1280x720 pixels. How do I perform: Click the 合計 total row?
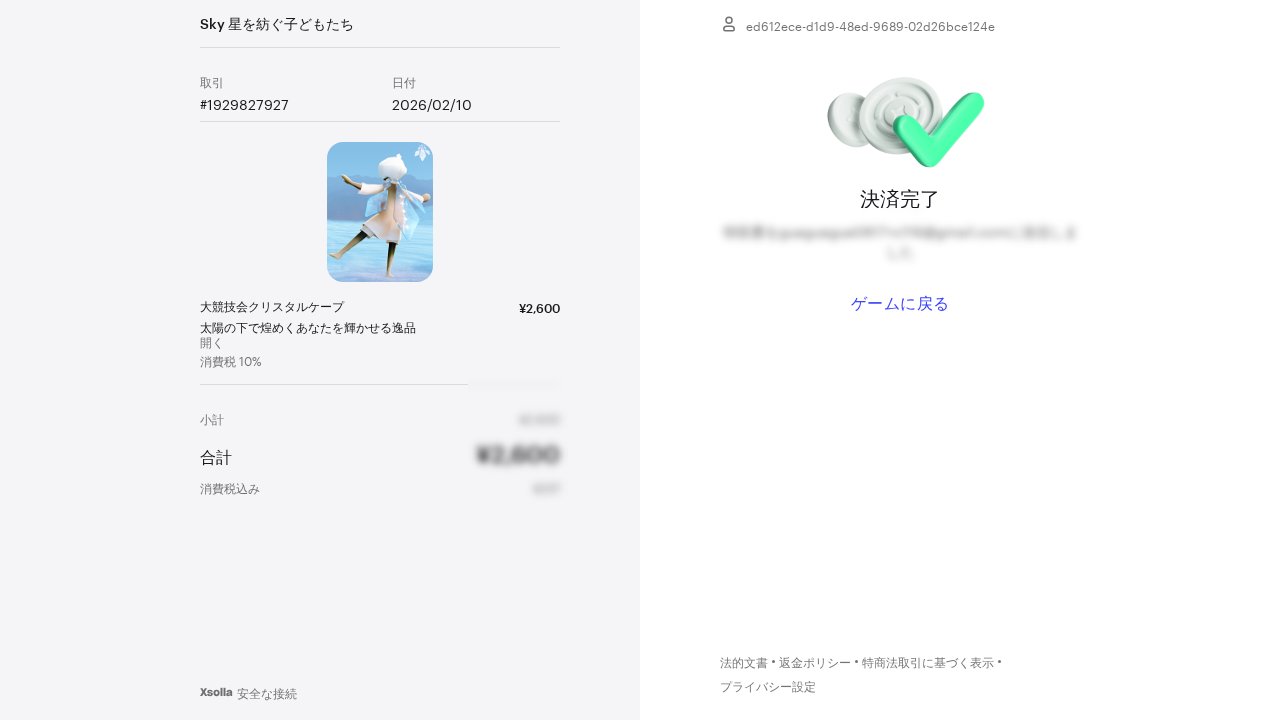coord(380,457)
